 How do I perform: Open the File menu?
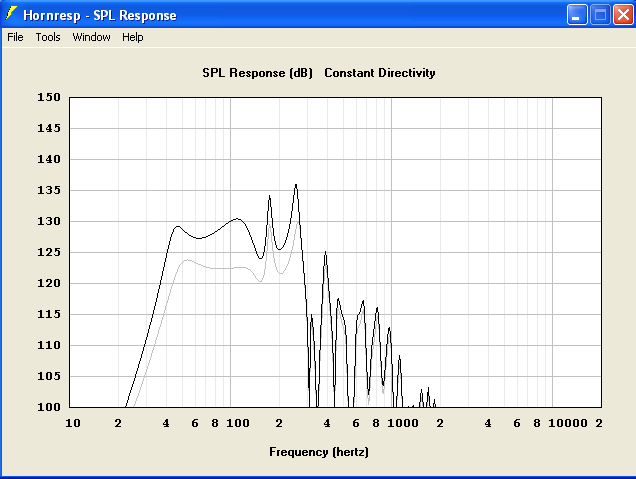(15, 37)
